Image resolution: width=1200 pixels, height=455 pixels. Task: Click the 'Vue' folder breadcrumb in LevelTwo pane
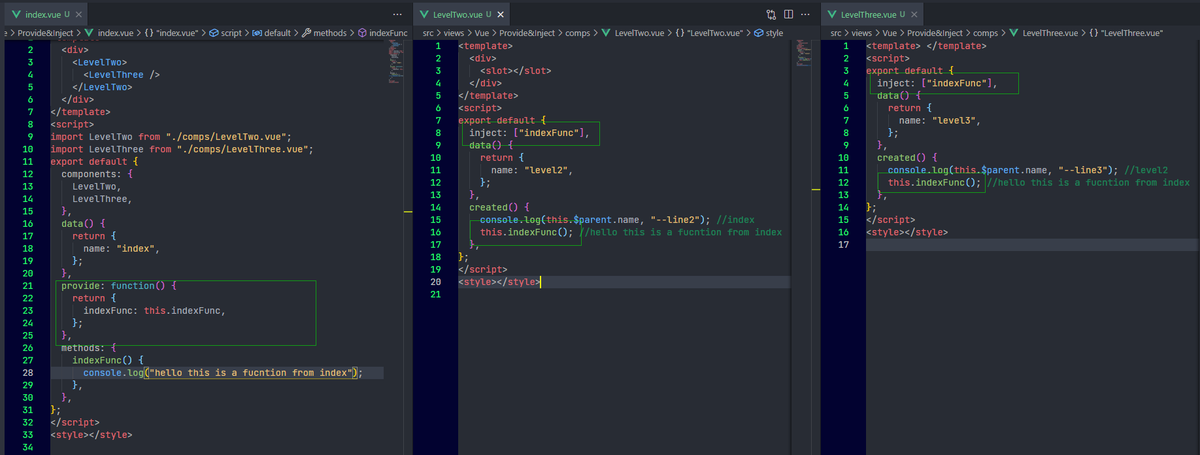(x=482, y=33)
